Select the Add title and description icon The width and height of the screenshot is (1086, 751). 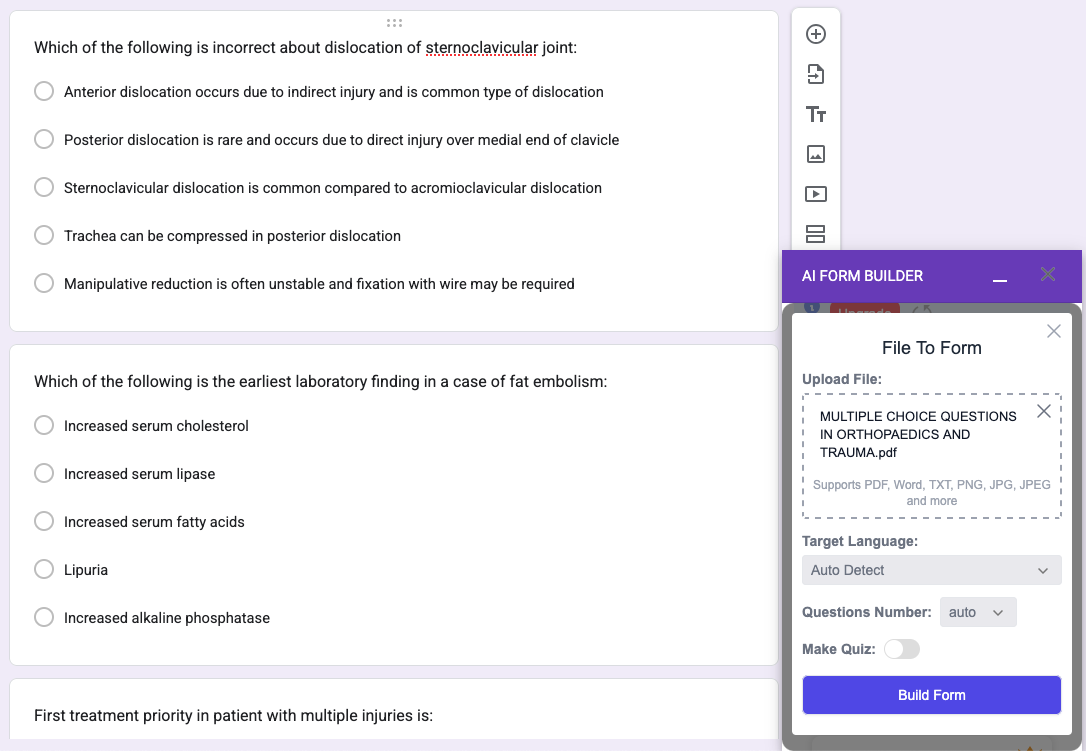point(815,114)
